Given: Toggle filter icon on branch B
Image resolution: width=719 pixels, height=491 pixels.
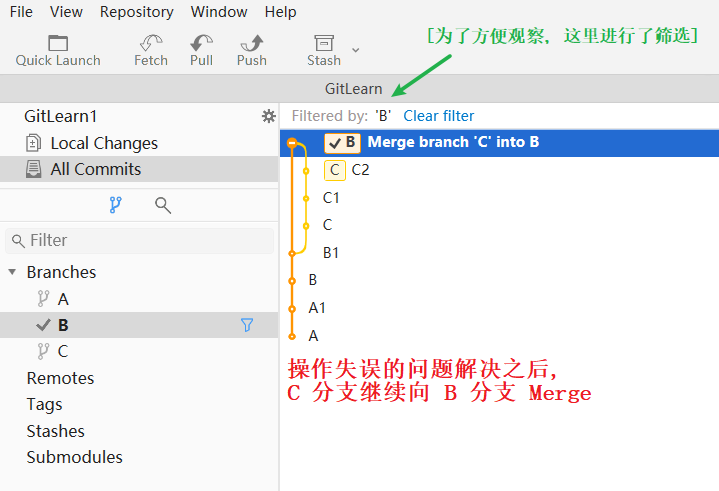Looking at the screenshot, I should 247,325.
